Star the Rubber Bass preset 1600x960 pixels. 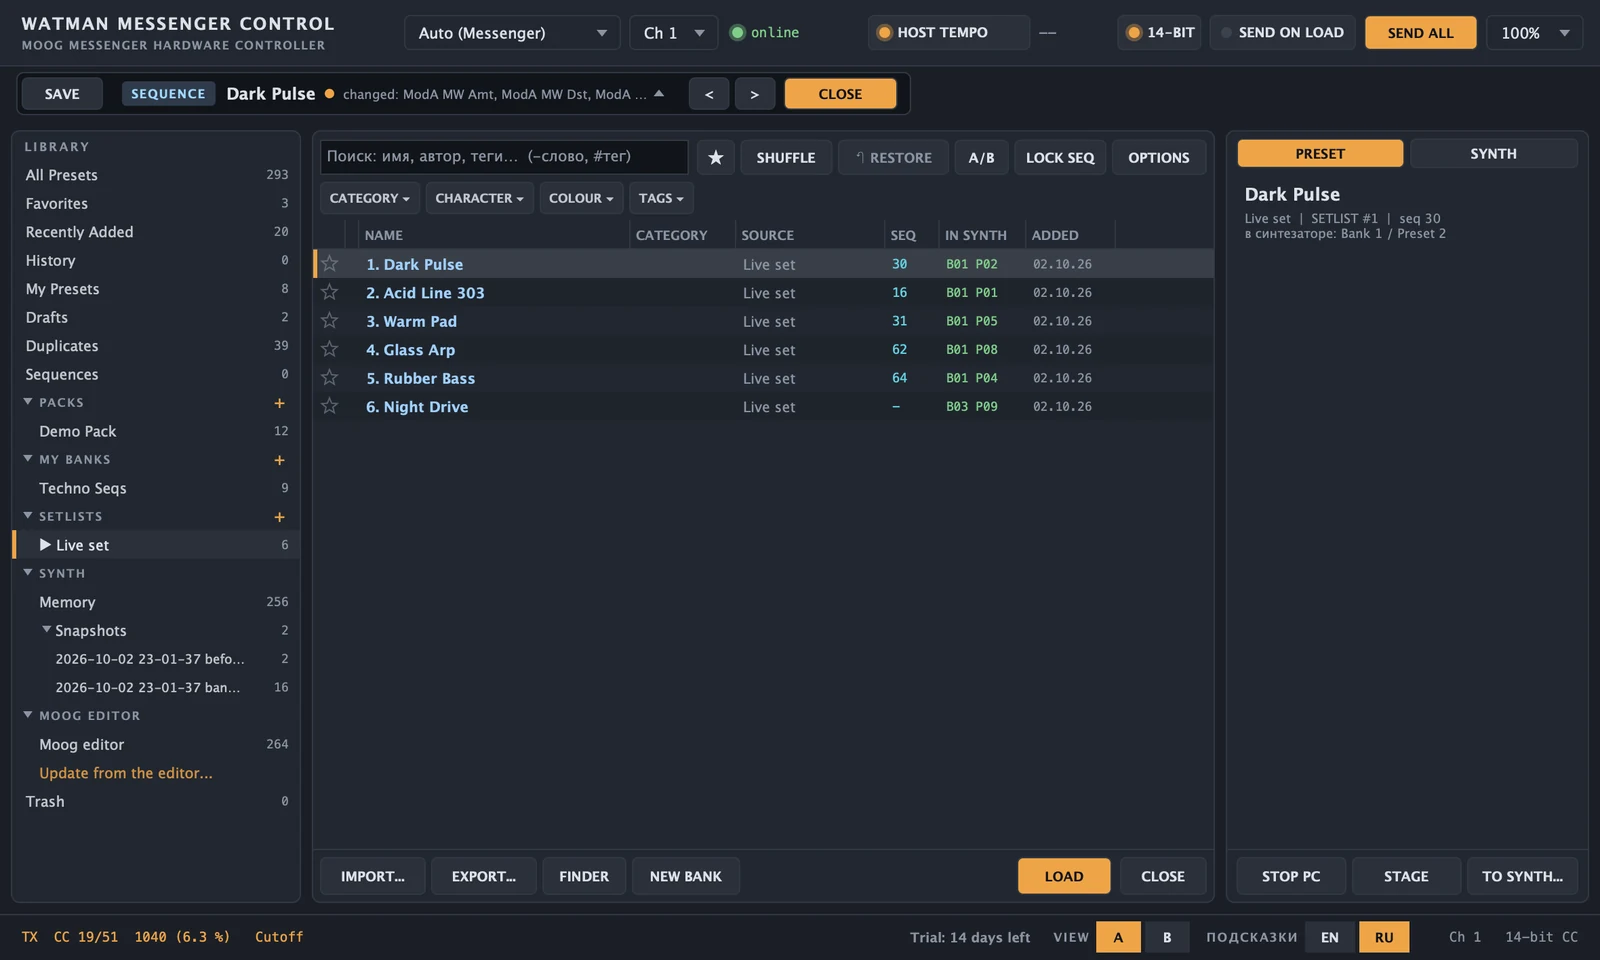tap(330, 378)
